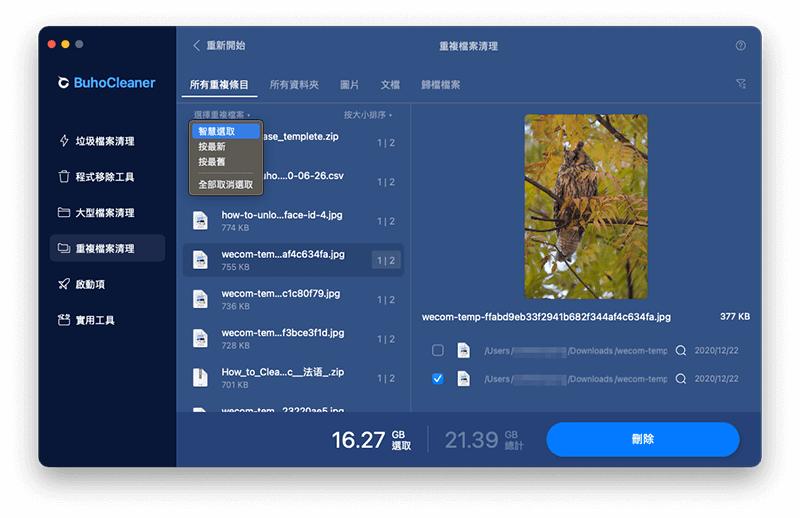Click the 21.39 GB 總計 value
Image resolution: width=800 pixels, height=518 pixels.
[484, 440]
